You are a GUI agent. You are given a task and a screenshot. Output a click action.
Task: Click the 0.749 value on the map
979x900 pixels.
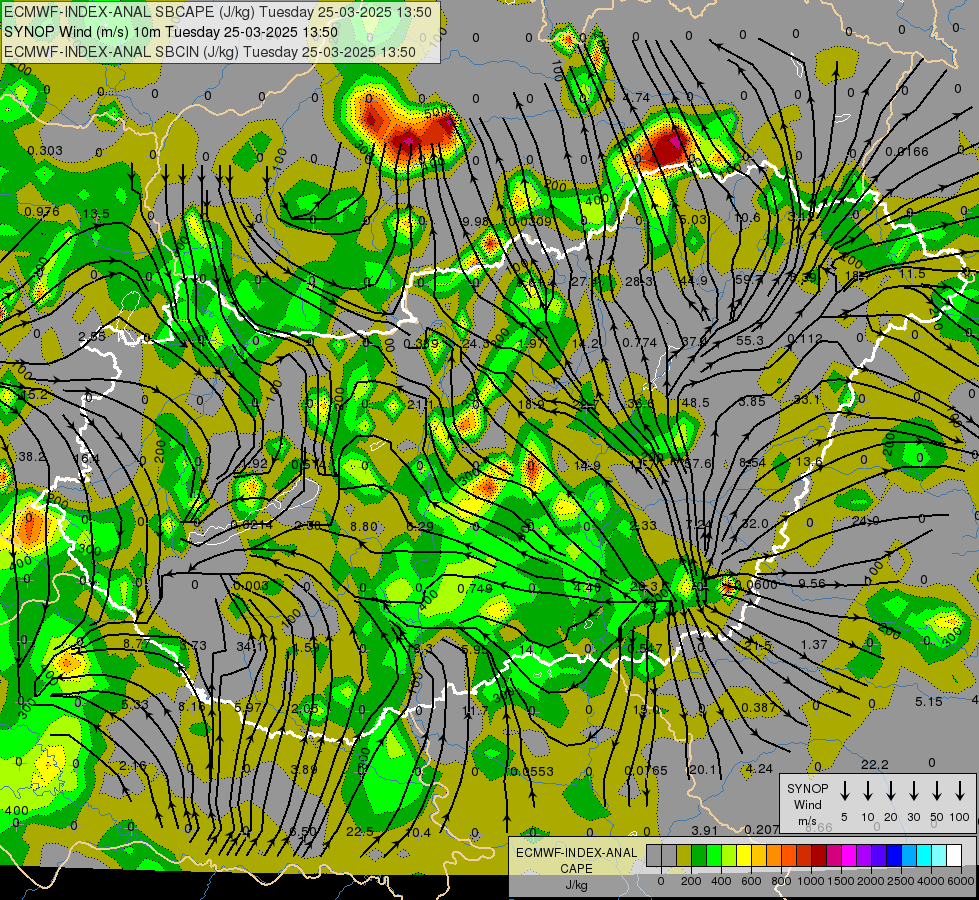pyautogui.click(x=475, y=588)
